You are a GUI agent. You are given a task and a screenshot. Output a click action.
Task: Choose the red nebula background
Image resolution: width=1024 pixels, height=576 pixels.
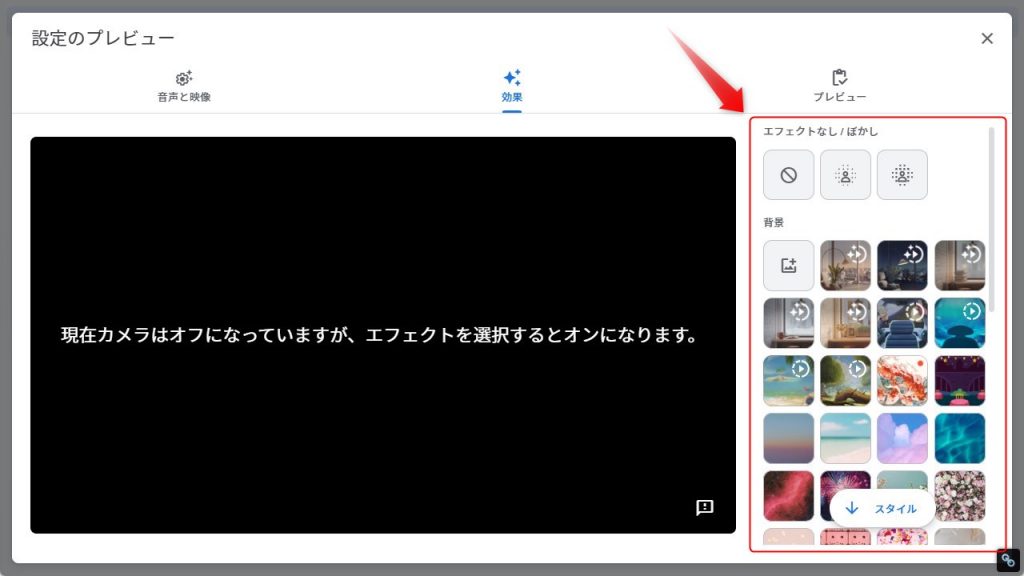788,496
